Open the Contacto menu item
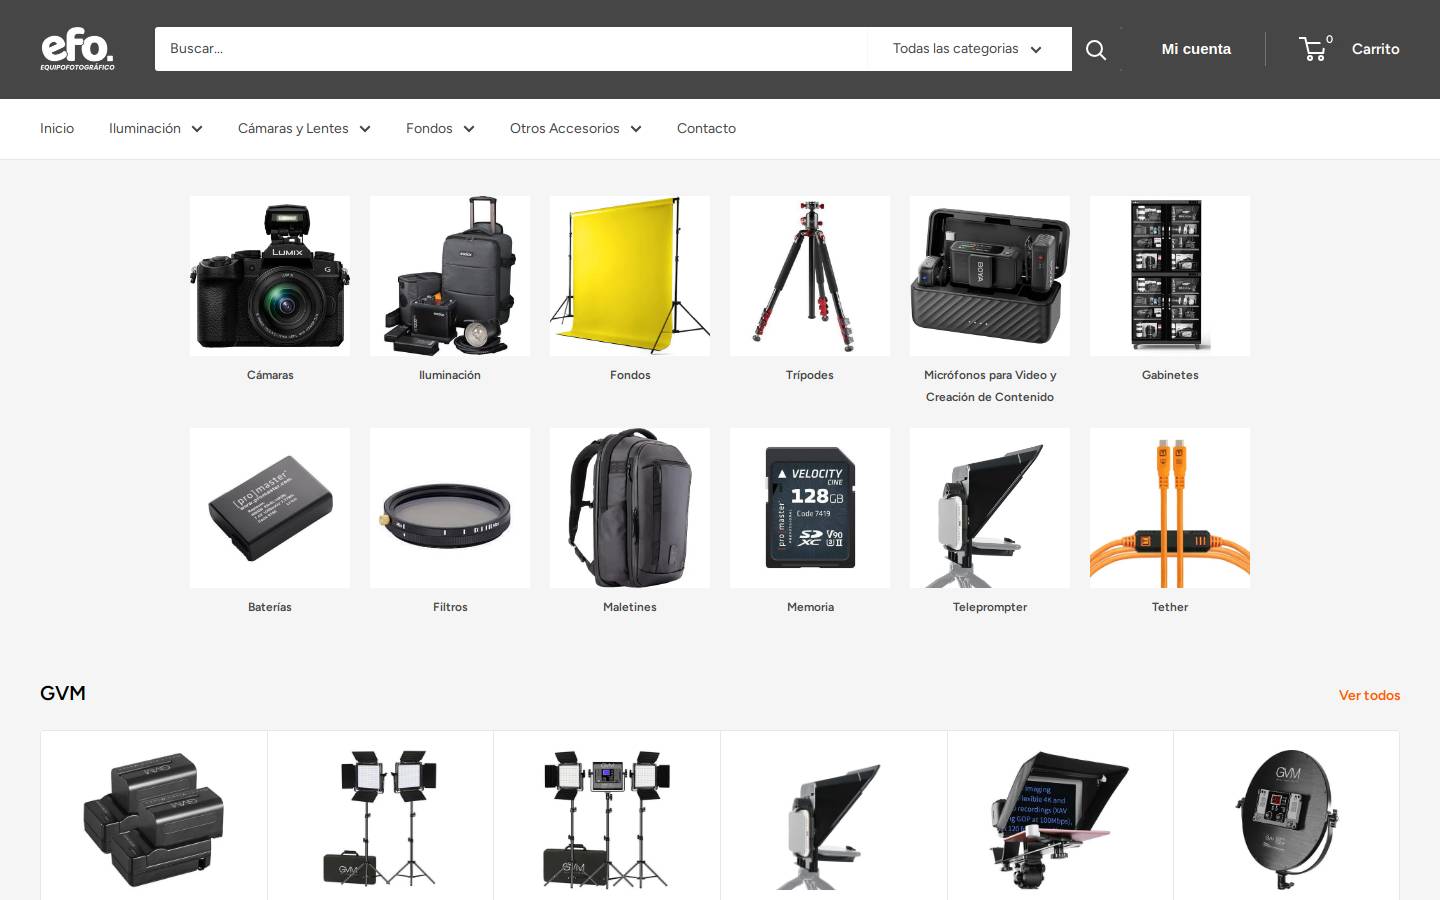 706,128
